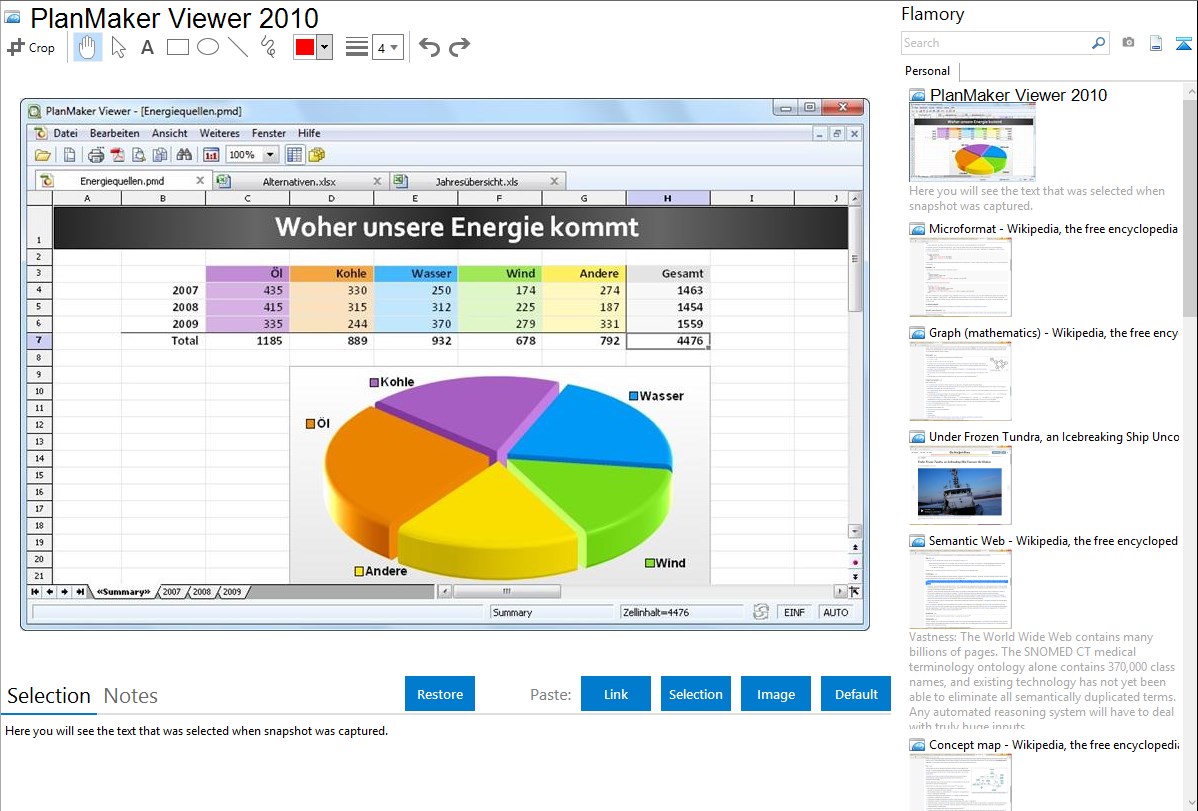Open the Fenster menu

click(x=269, y=133)
